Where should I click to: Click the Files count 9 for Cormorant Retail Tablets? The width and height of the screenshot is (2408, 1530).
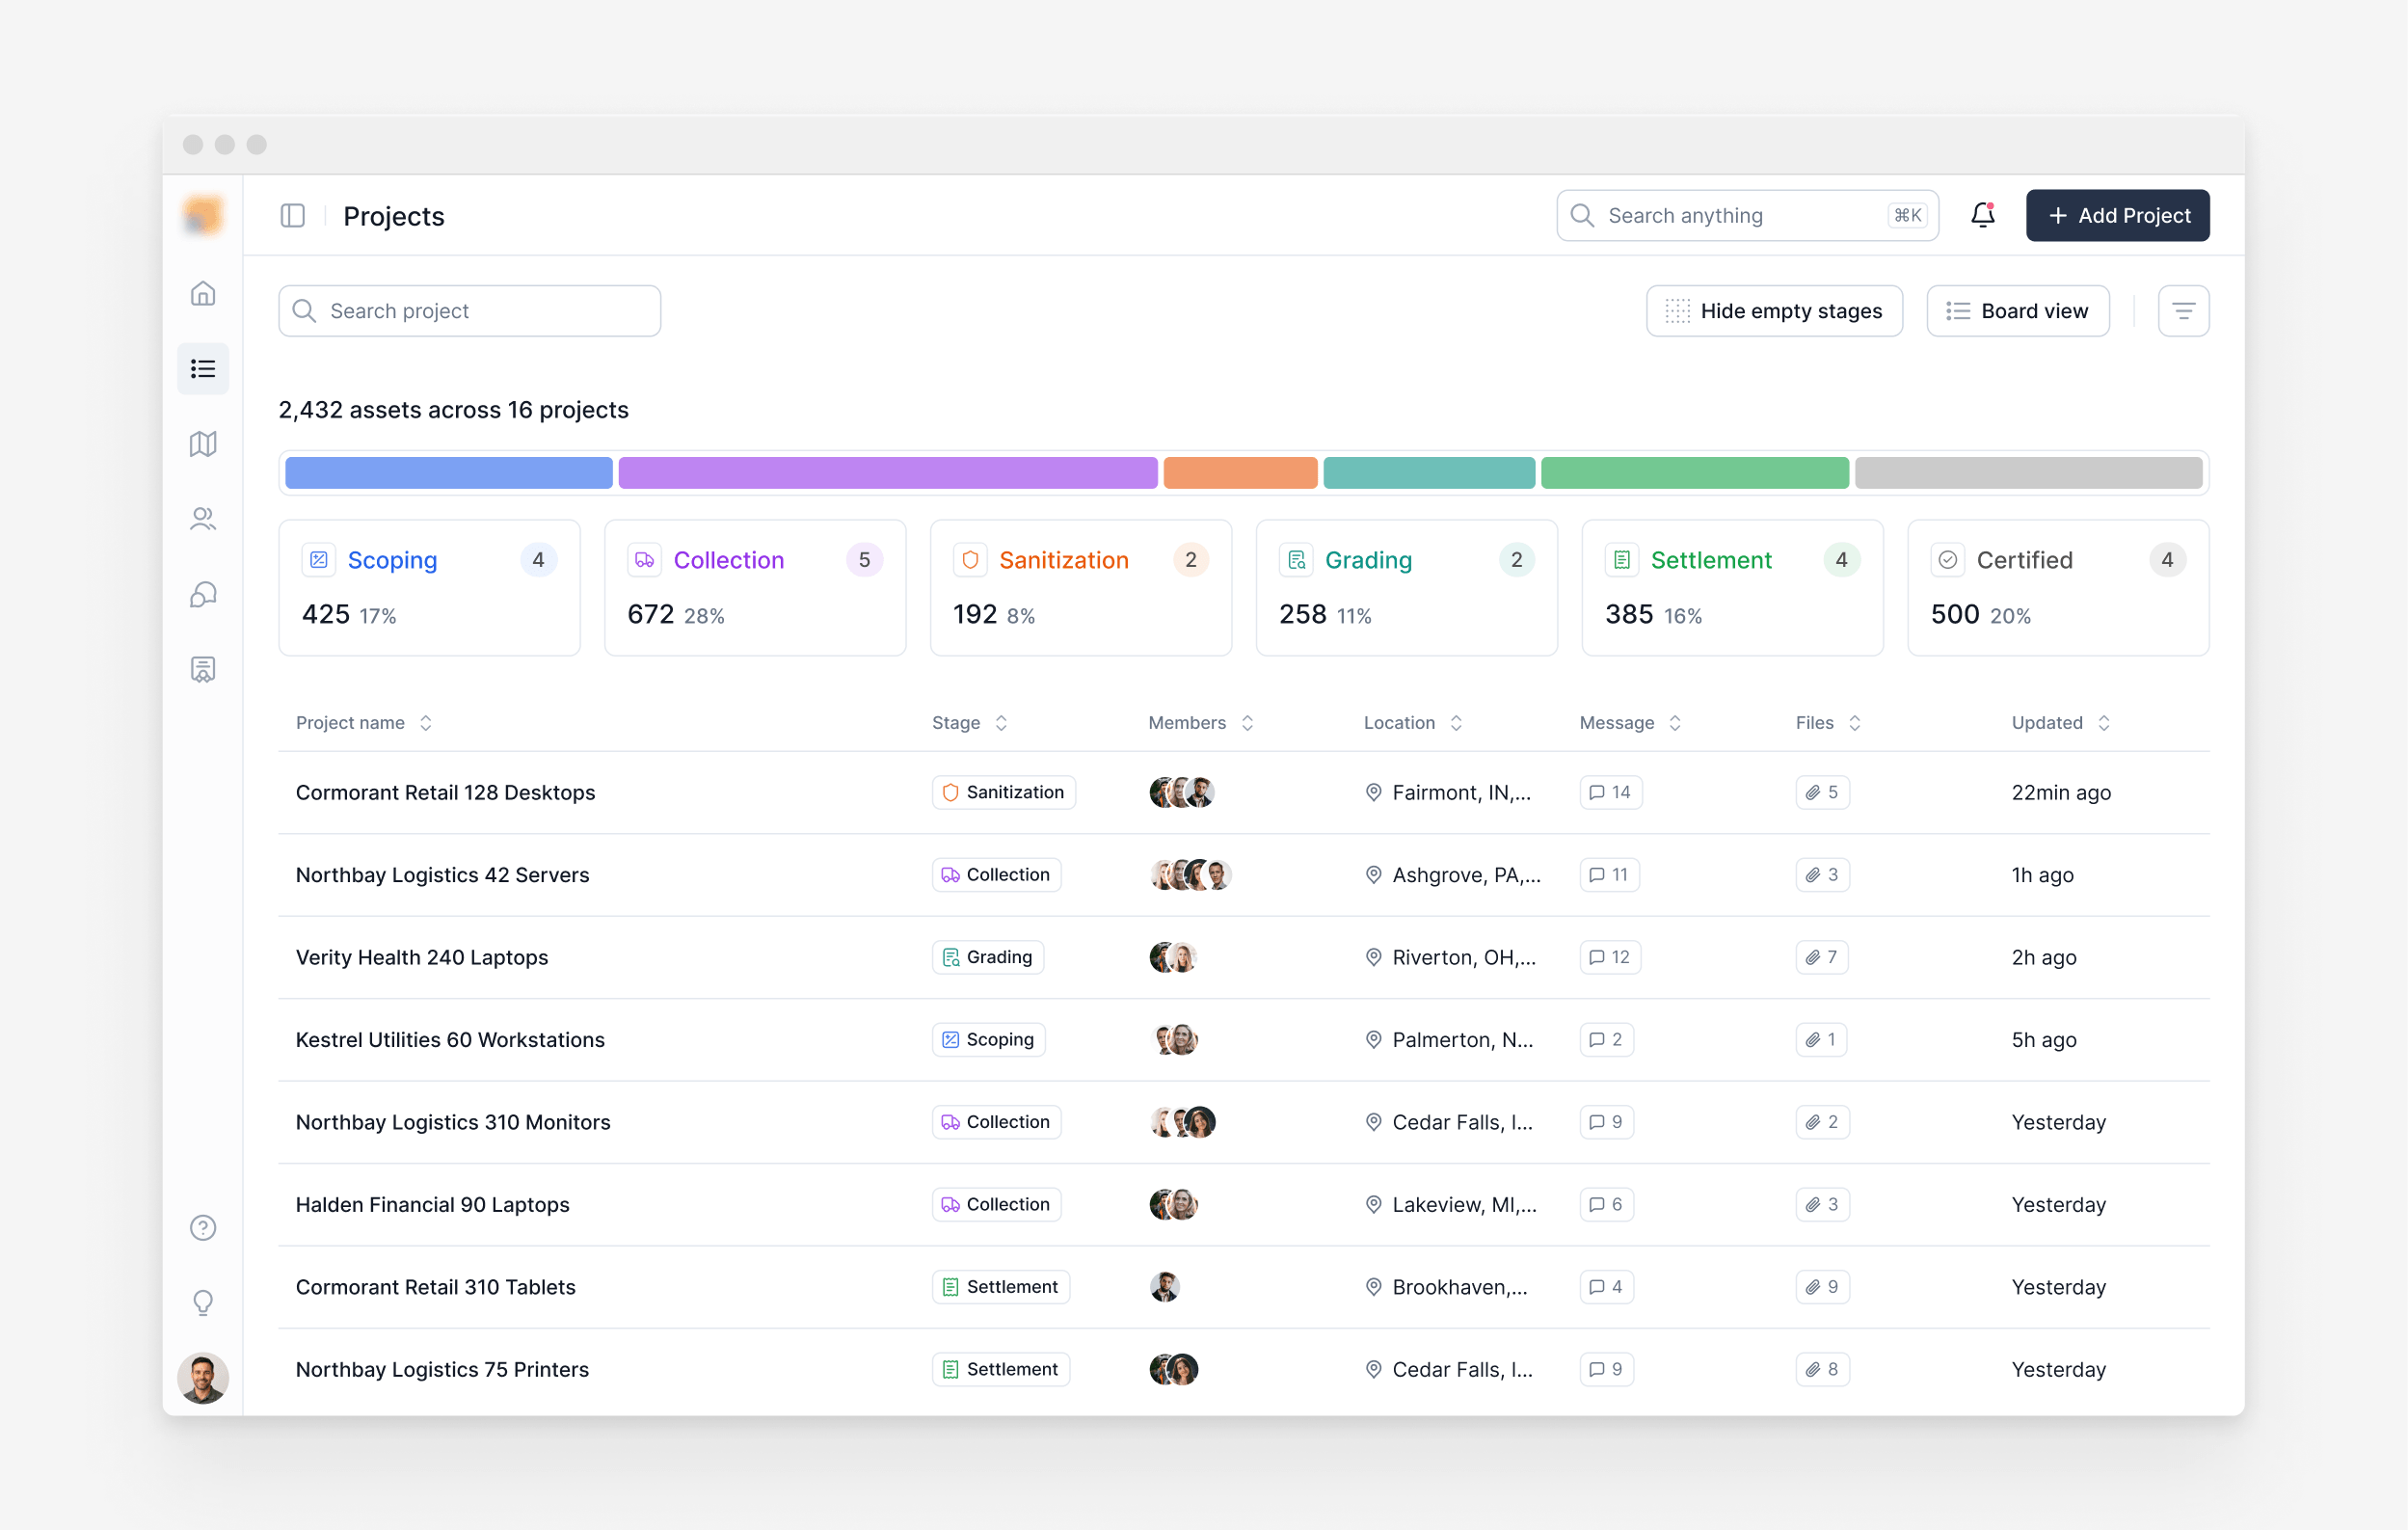(1822, 1287)
